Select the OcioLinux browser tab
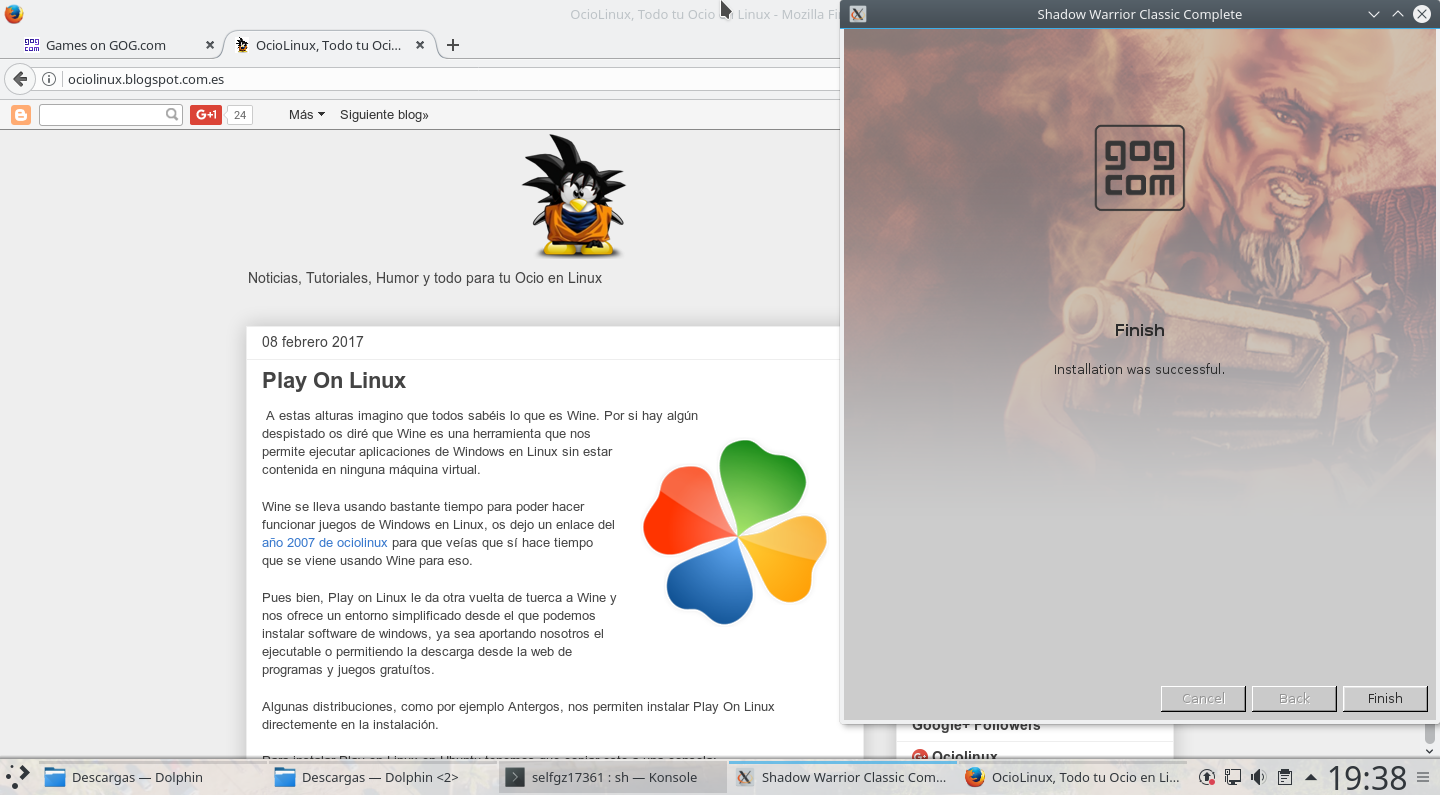Screen dimensions: 1440x795 point(330,45)
